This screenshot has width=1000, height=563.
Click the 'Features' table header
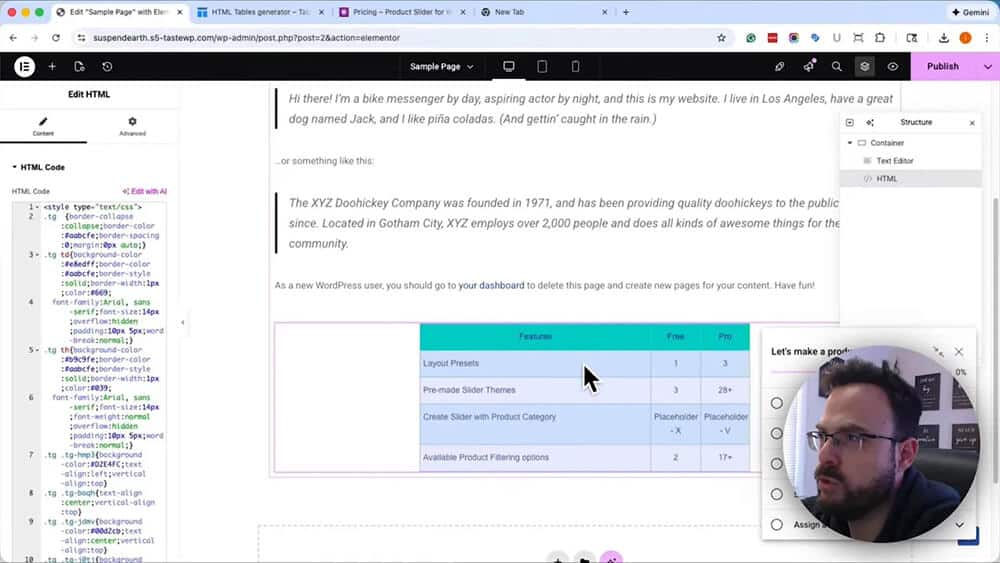point(535,337)
